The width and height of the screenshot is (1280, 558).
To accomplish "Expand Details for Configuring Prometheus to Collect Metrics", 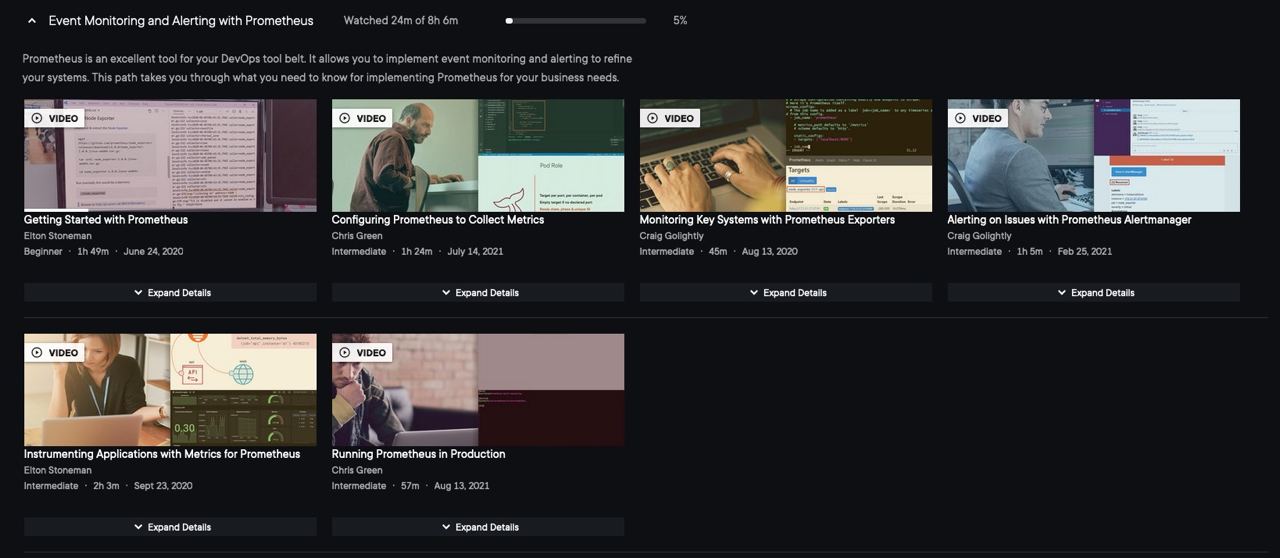I will coord(478,293).
